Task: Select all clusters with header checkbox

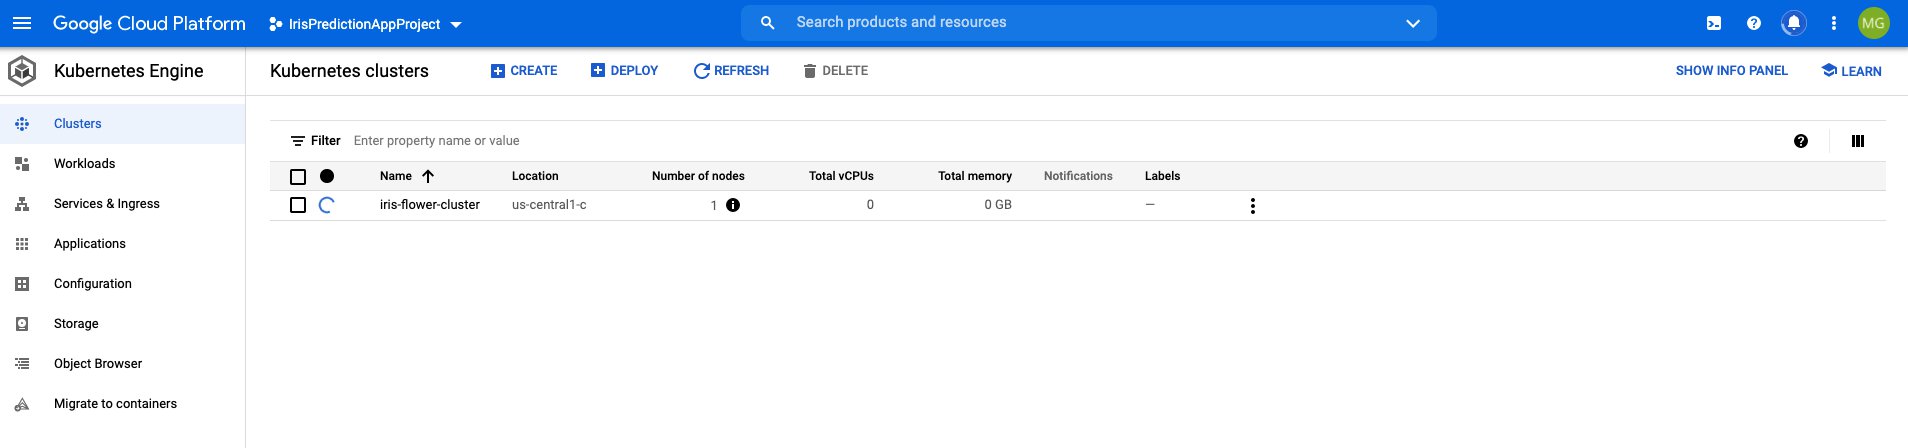Action: click(298, 177)
